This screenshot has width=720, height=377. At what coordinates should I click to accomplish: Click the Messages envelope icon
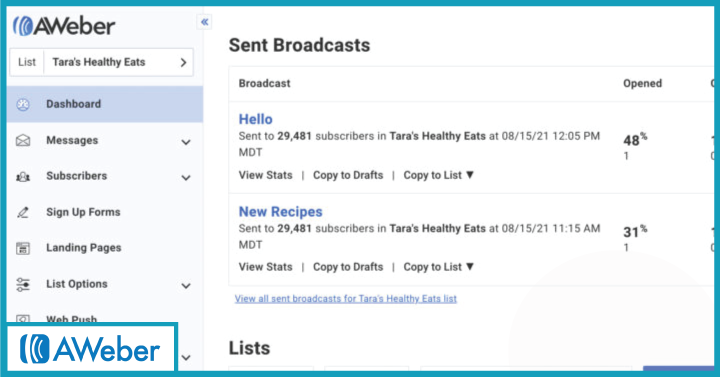click(x=23, y=140)
